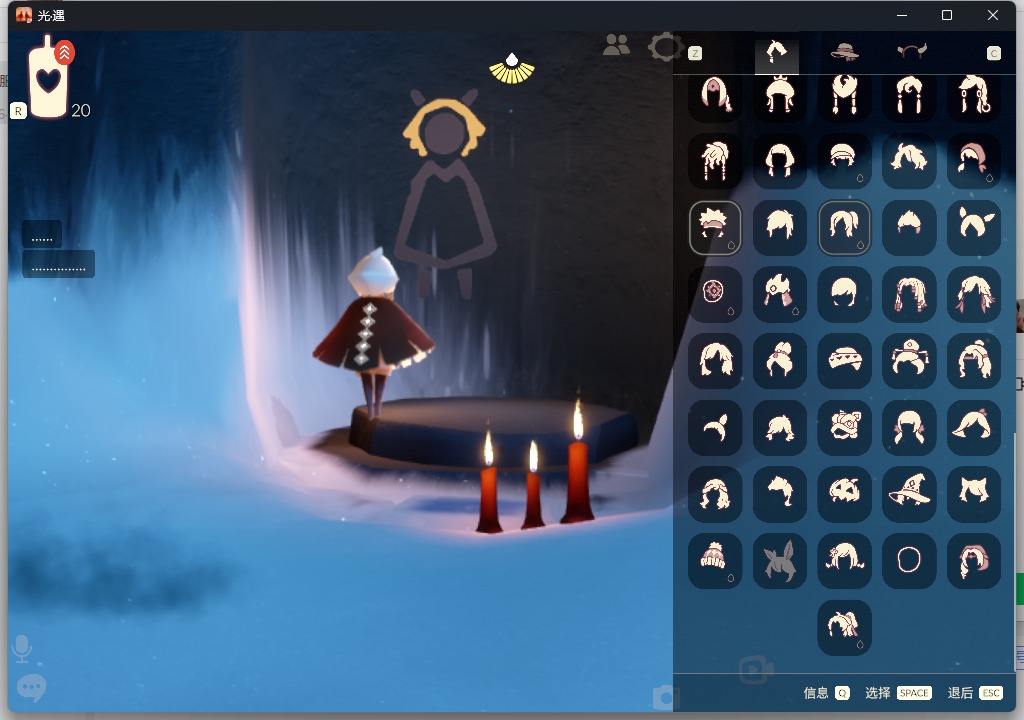1024x720 pixels.
Task: Switch to the hat accessories tab
Action: coord(844,52)
